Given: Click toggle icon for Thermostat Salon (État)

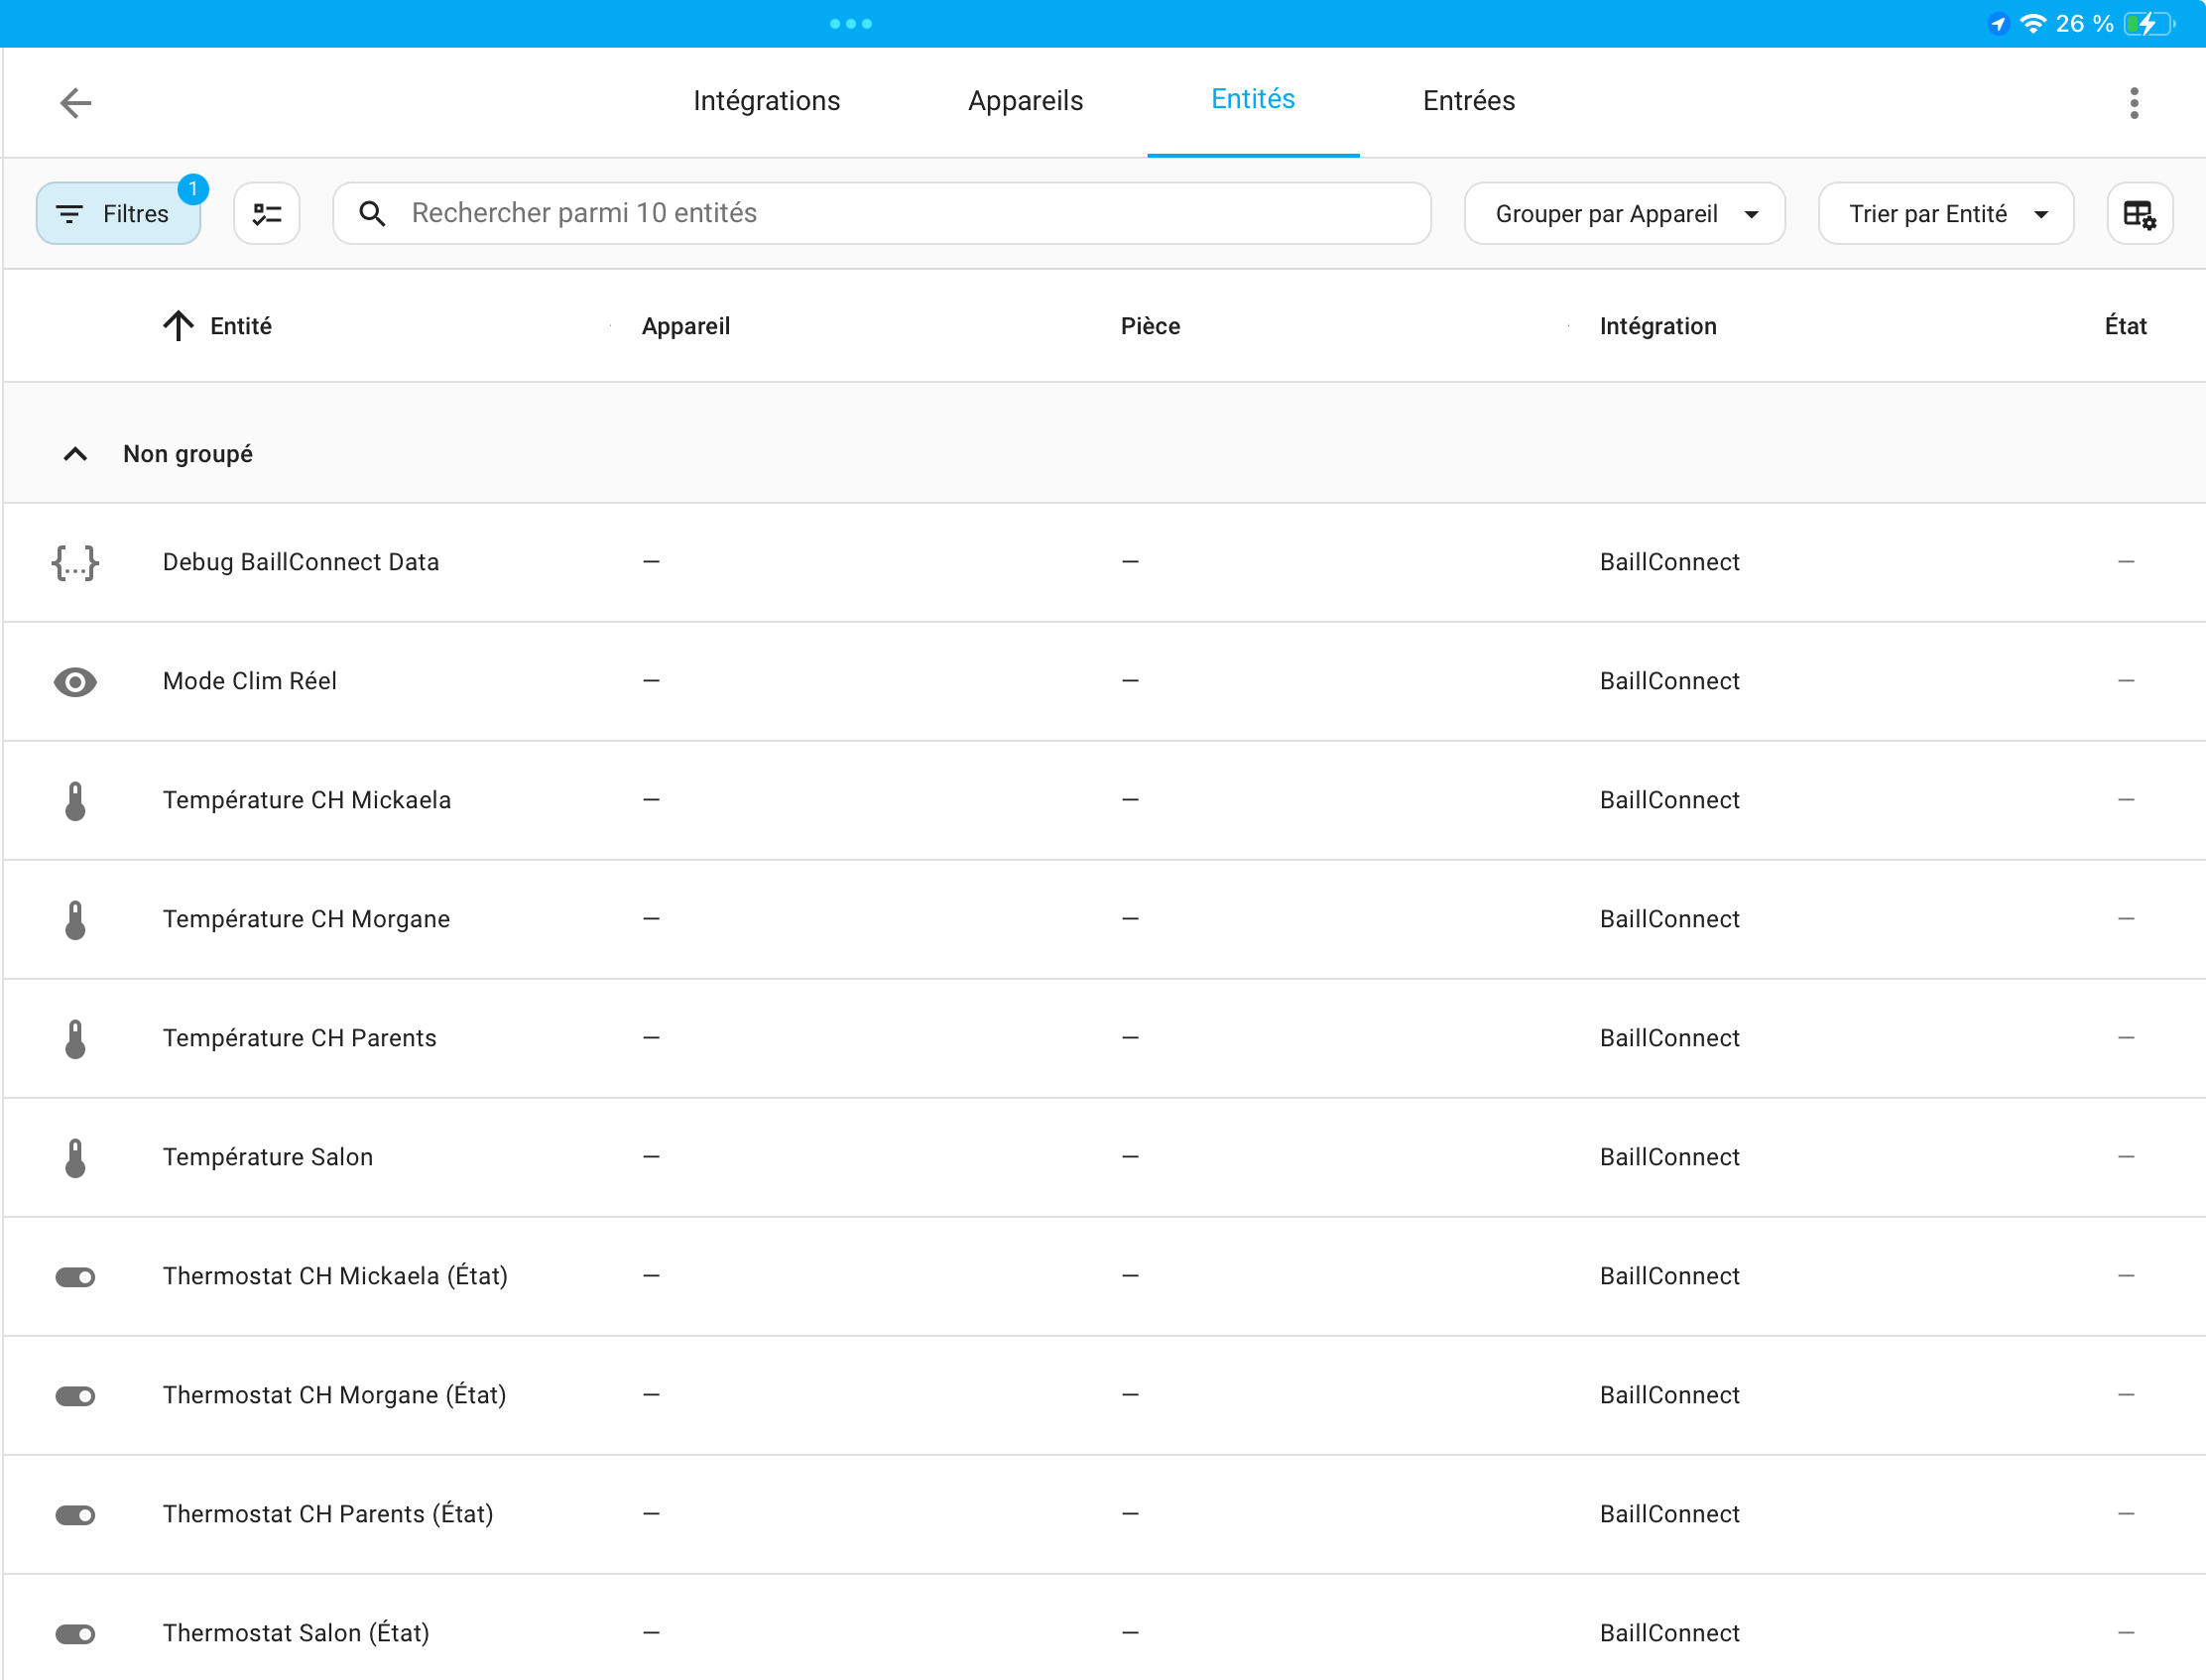Looking at the screenshot, I should 75,1633.
